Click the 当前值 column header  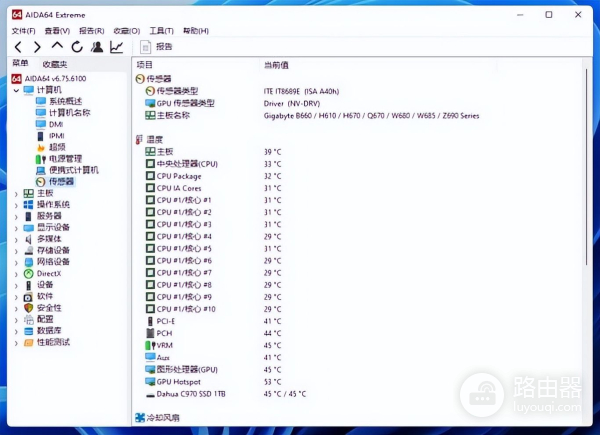pyautogui.click(x=276, y=65)
